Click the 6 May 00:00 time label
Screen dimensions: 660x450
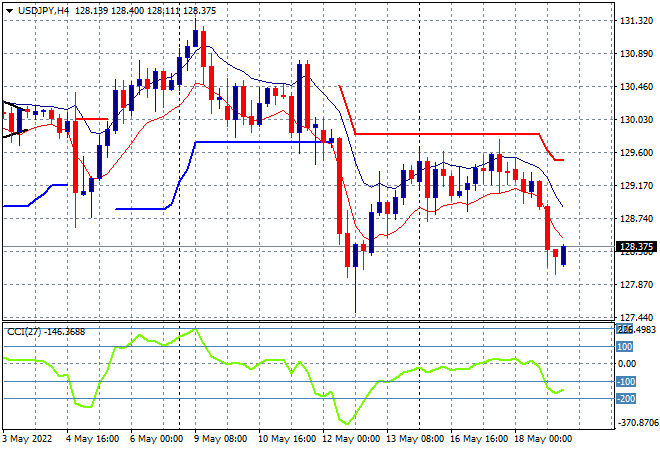pyautogui.click(x=156, y=439)
